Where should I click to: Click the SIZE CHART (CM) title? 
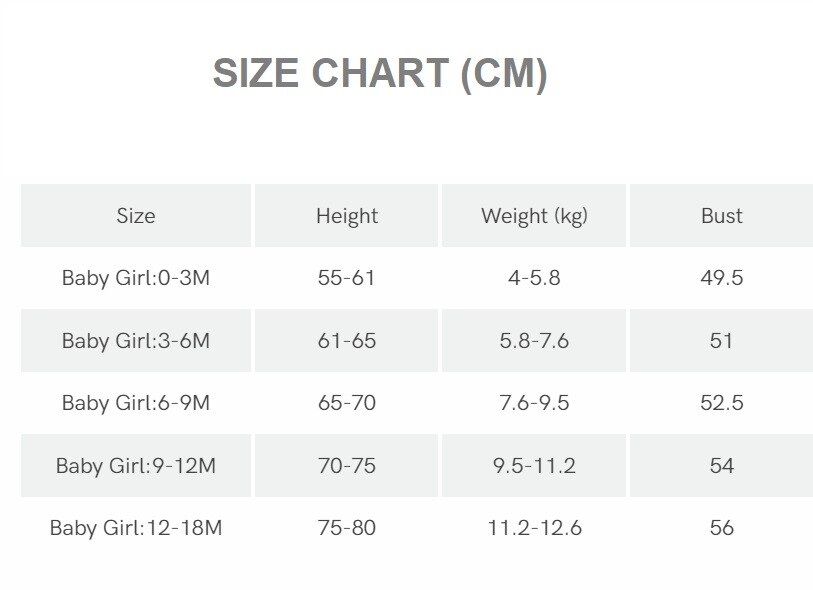click(380, 74)
